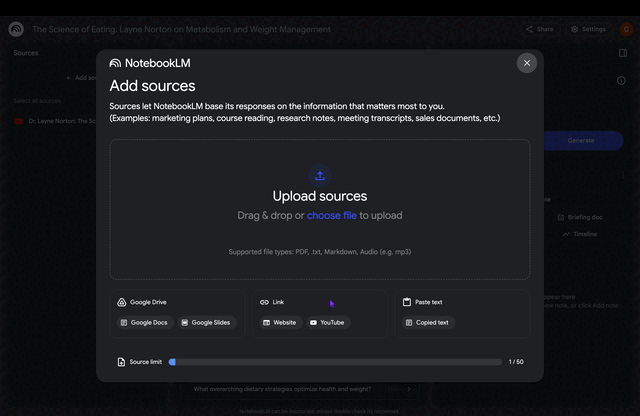Click the upload arrow icon

[320, 176]
